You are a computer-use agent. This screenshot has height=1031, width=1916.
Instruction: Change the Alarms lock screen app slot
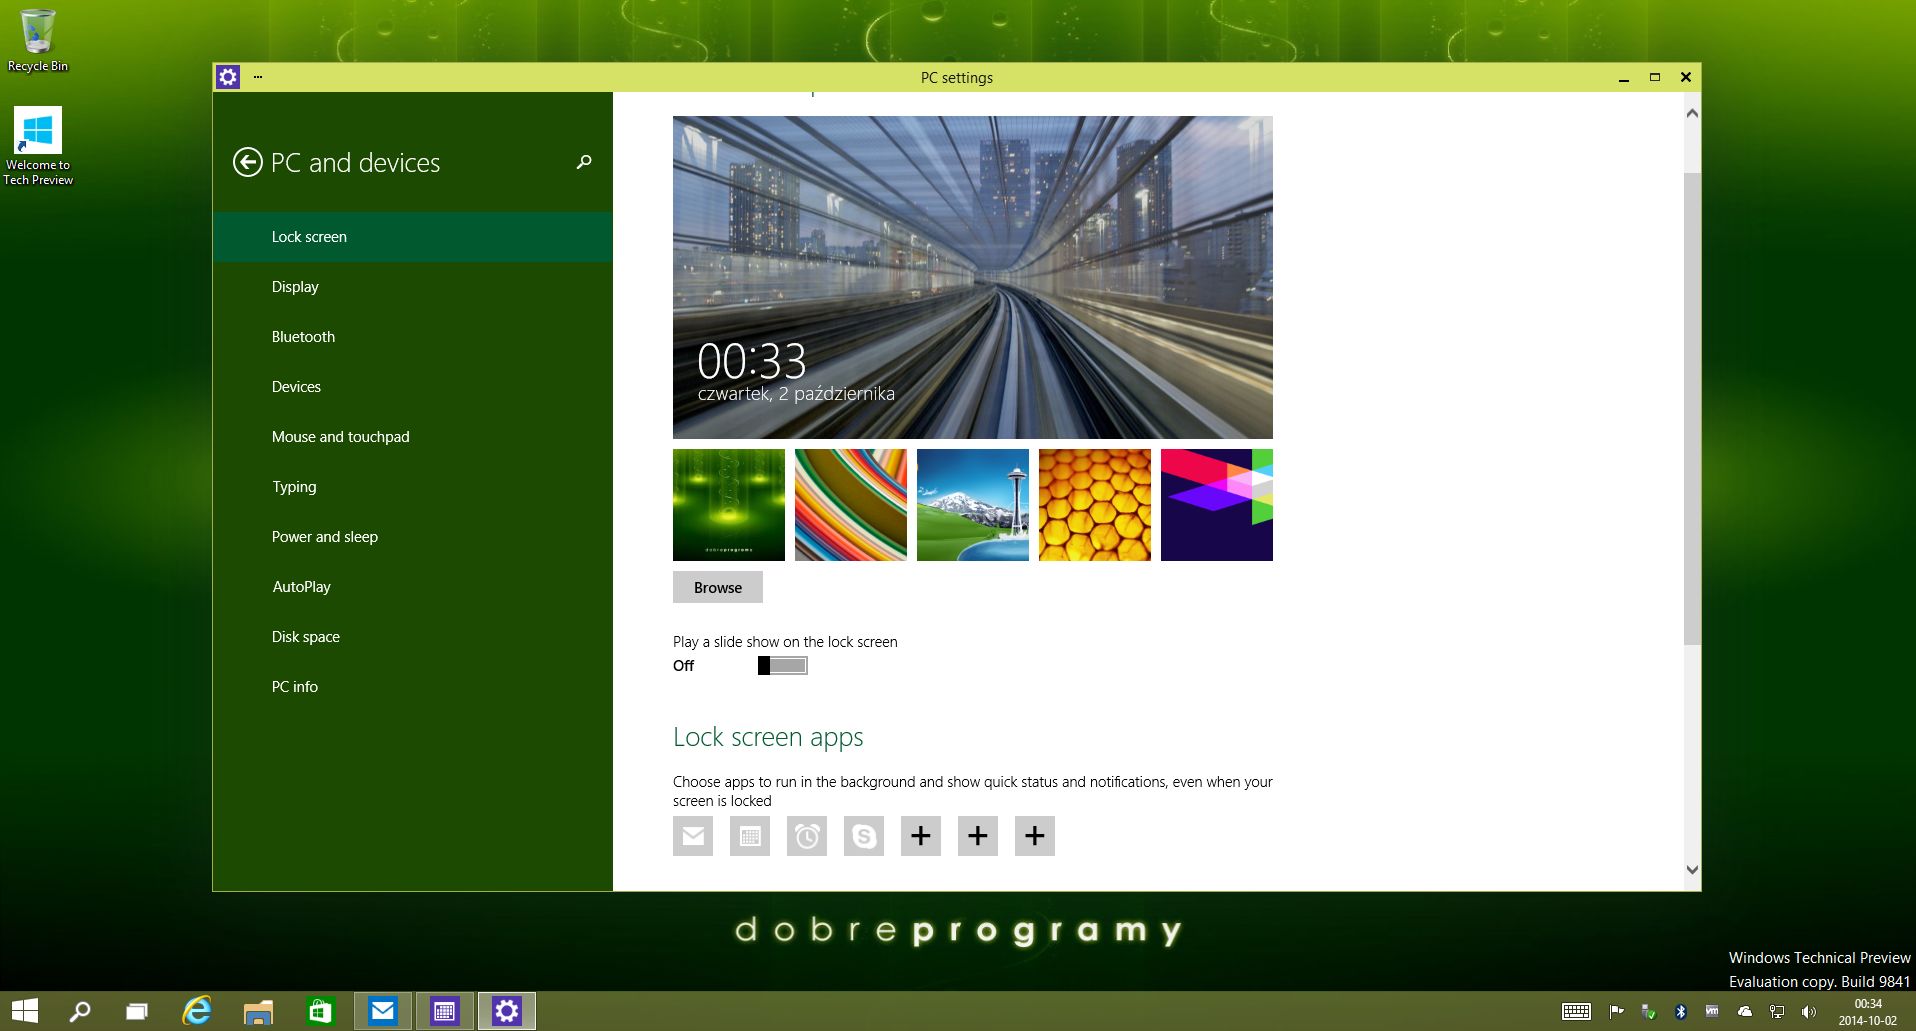tap(807, 836)
